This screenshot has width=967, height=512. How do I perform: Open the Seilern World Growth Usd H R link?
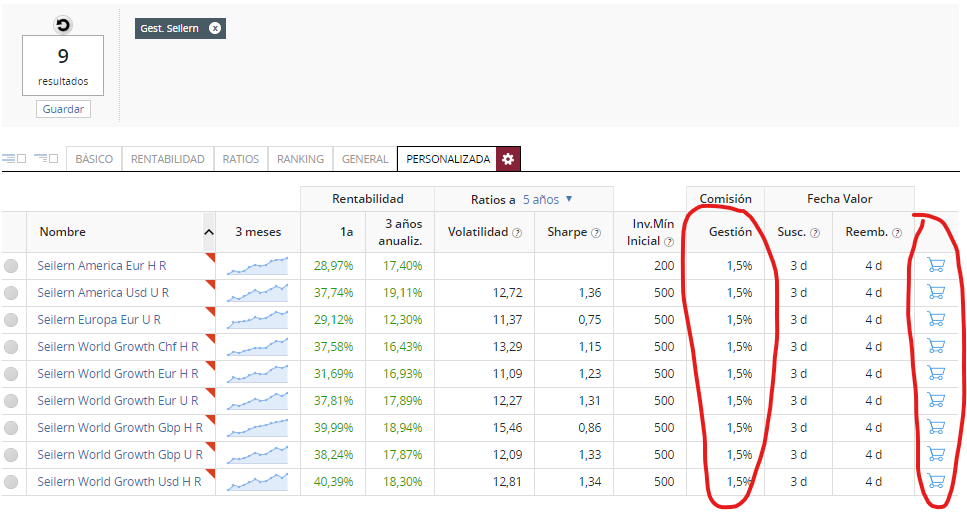pos(119,482)
